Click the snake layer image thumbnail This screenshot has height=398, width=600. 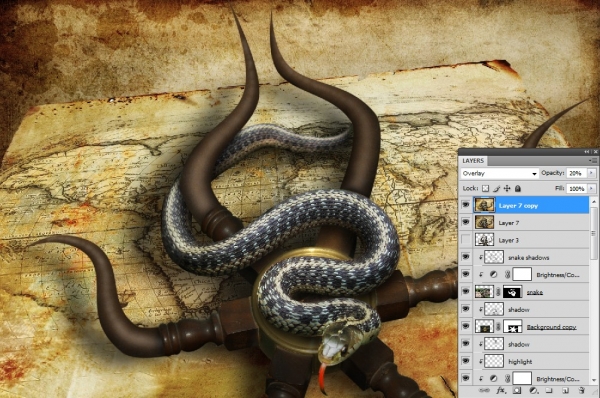484,292
